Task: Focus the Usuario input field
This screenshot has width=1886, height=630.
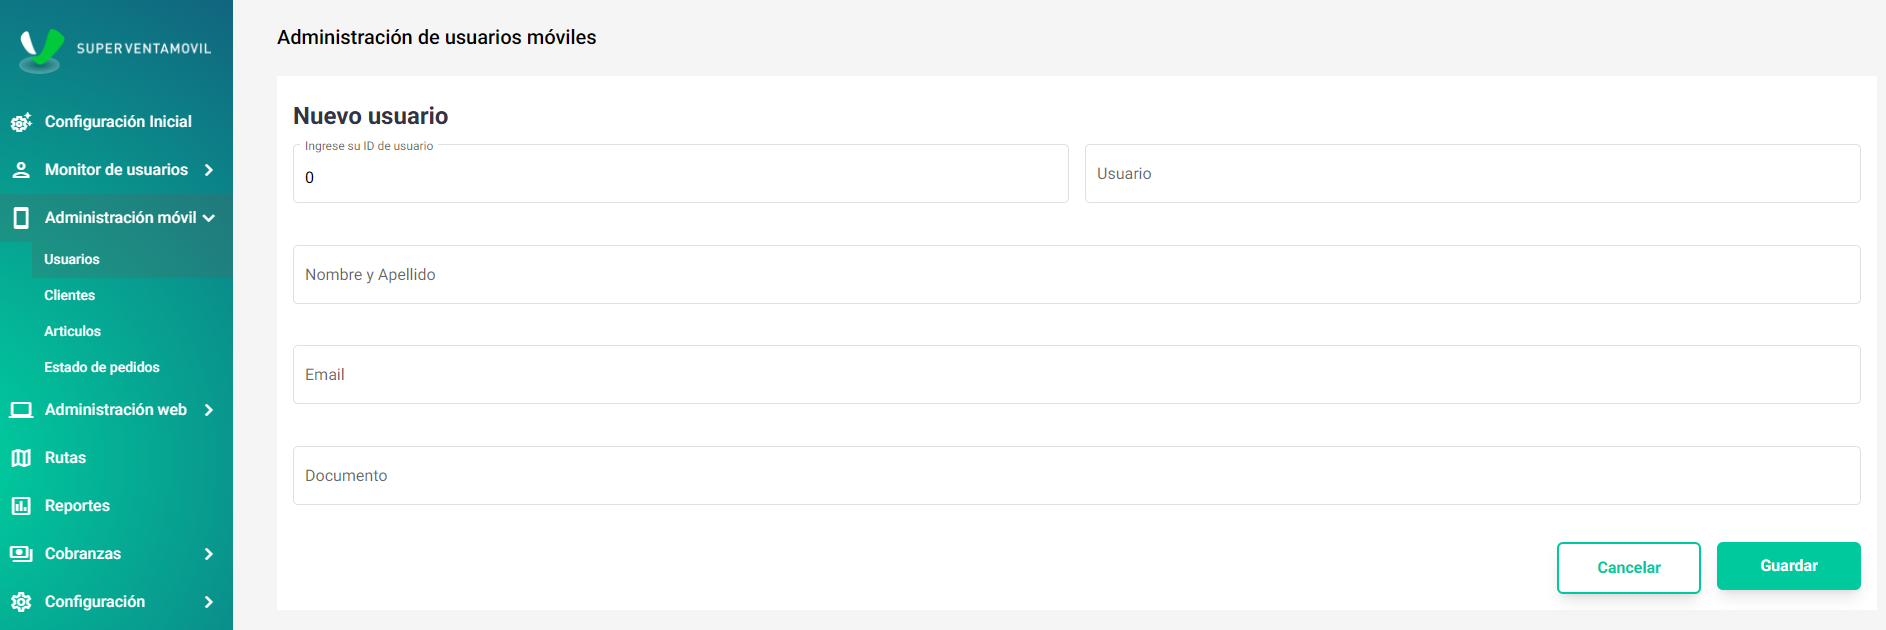Action: point(1473,174)
